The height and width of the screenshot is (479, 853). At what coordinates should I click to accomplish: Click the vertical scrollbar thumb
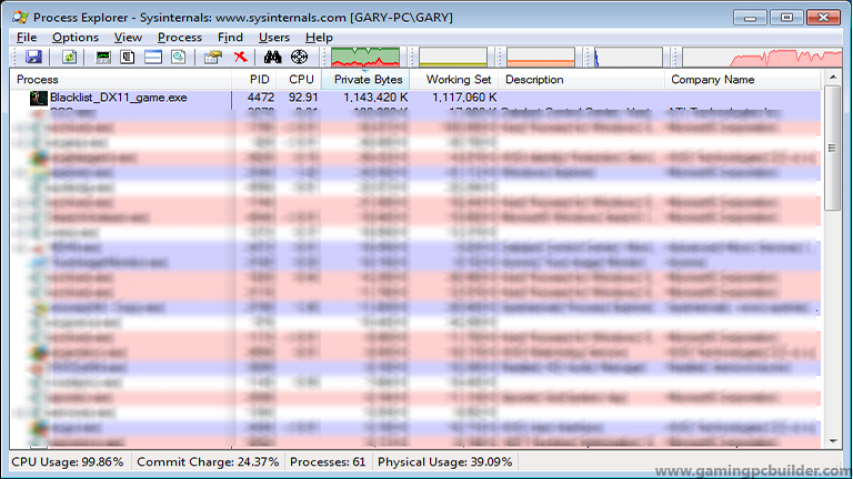(x=833, y=148)
